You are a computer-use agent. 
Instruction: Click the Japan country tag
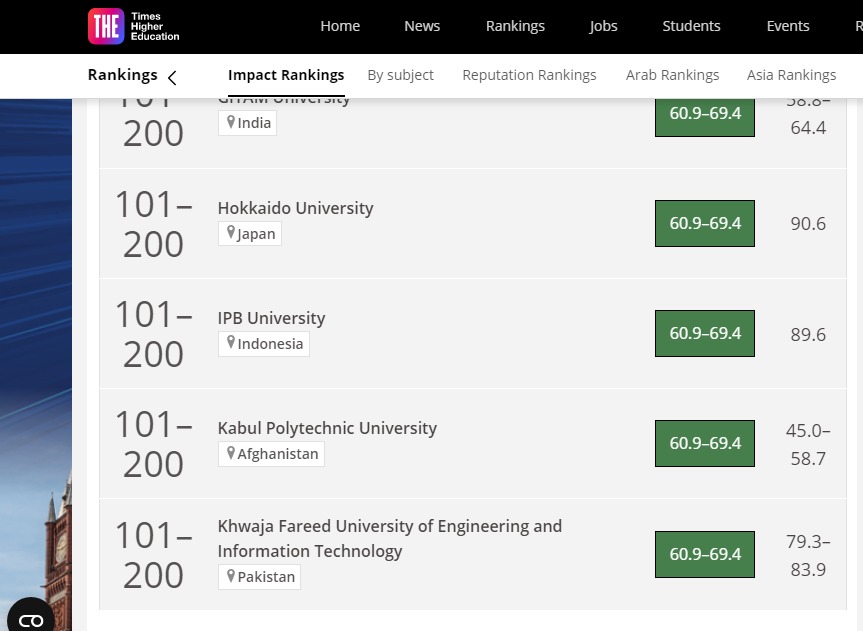(x=250, y=234)
